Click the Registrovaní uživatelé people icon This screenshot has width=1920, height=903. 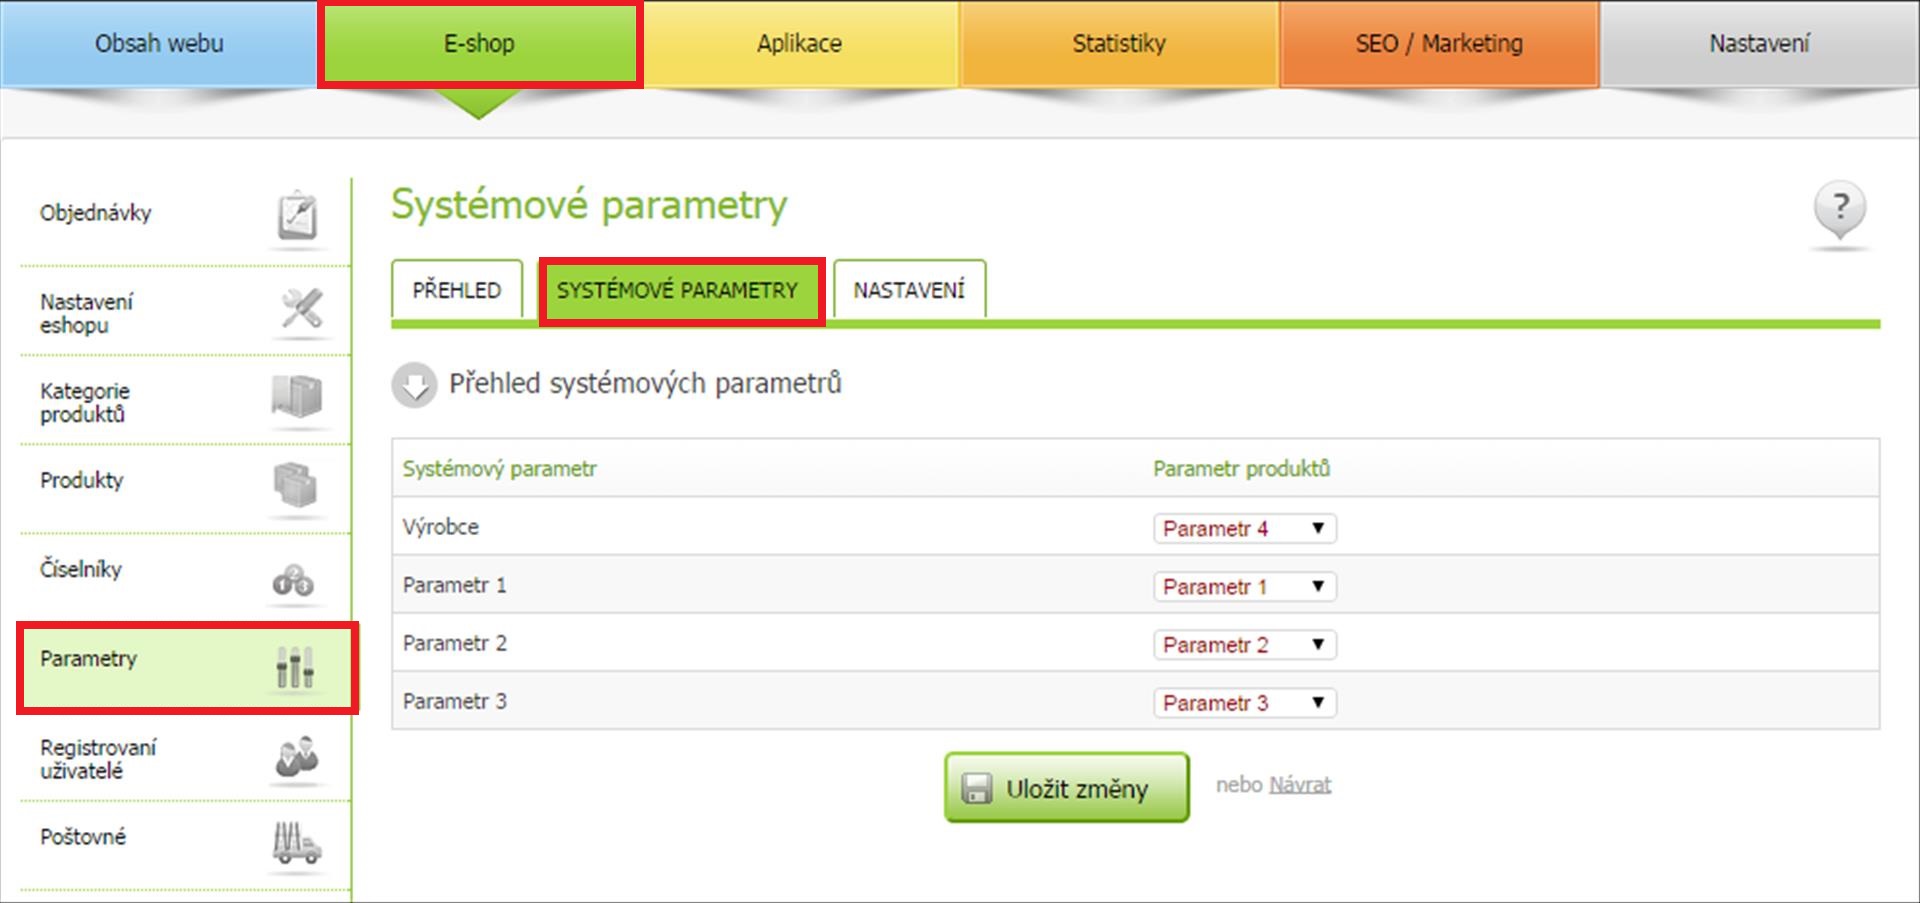296,757
